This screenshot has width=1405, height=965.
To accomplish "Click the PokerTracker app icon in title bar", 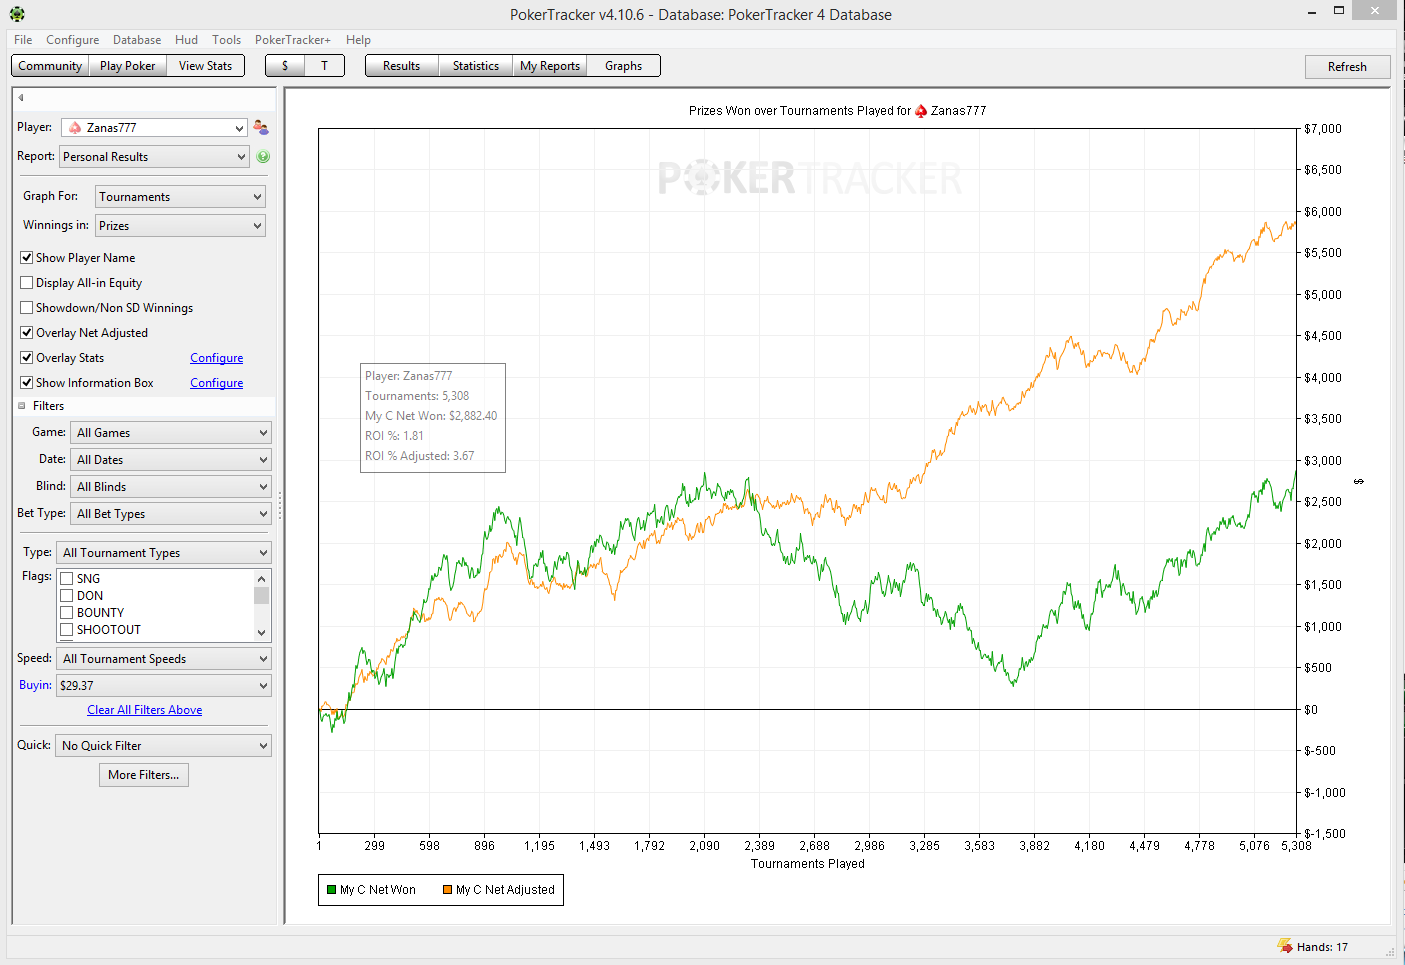I will point(17,14).
